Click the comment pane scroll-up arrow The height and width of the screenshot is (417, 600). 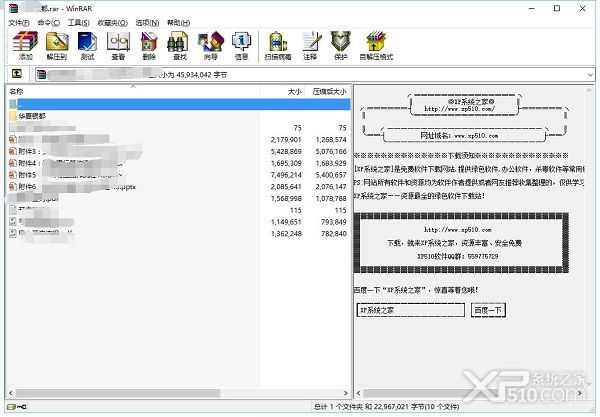[589, 91]
